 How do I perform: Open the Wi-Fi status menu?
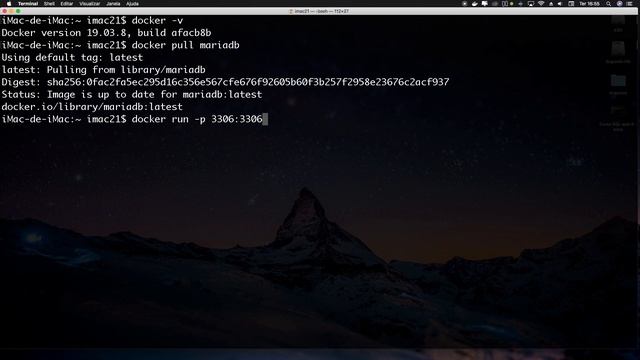pos(541,4)
